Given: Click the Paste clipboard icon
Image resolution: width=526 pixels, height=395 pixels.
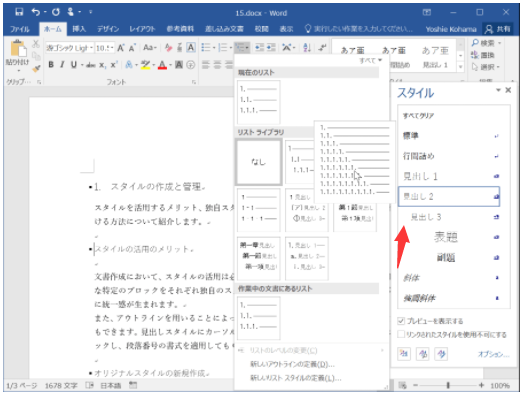Looking at the screenshot, I should (x=18, y=49).
